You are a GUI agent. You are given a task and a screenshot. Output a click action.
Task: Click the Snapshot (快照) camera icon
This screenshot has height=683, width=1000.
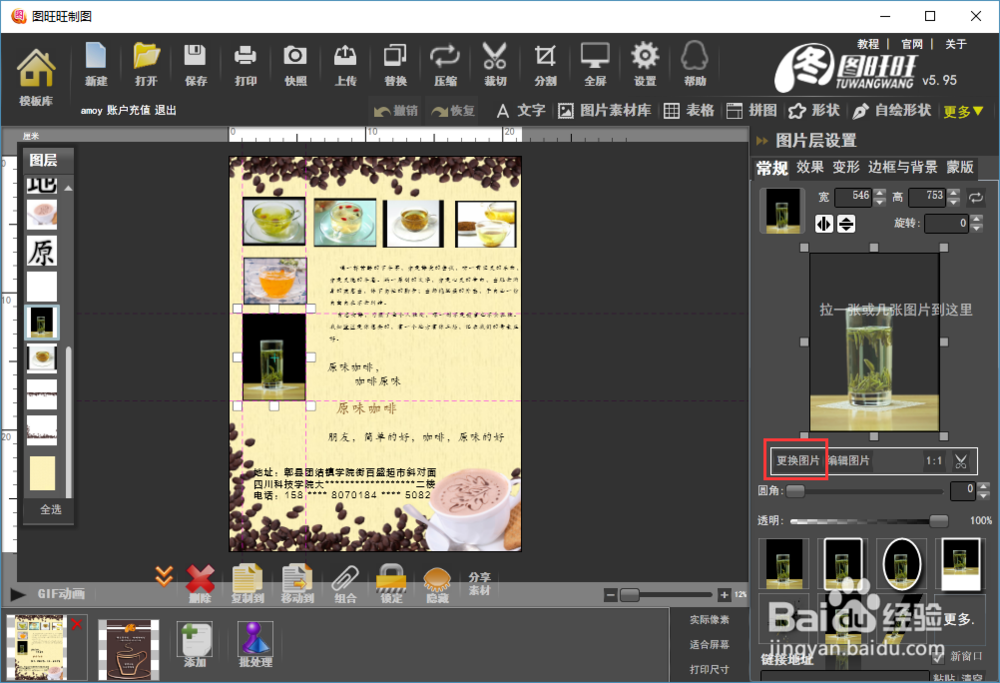[295, 56]
